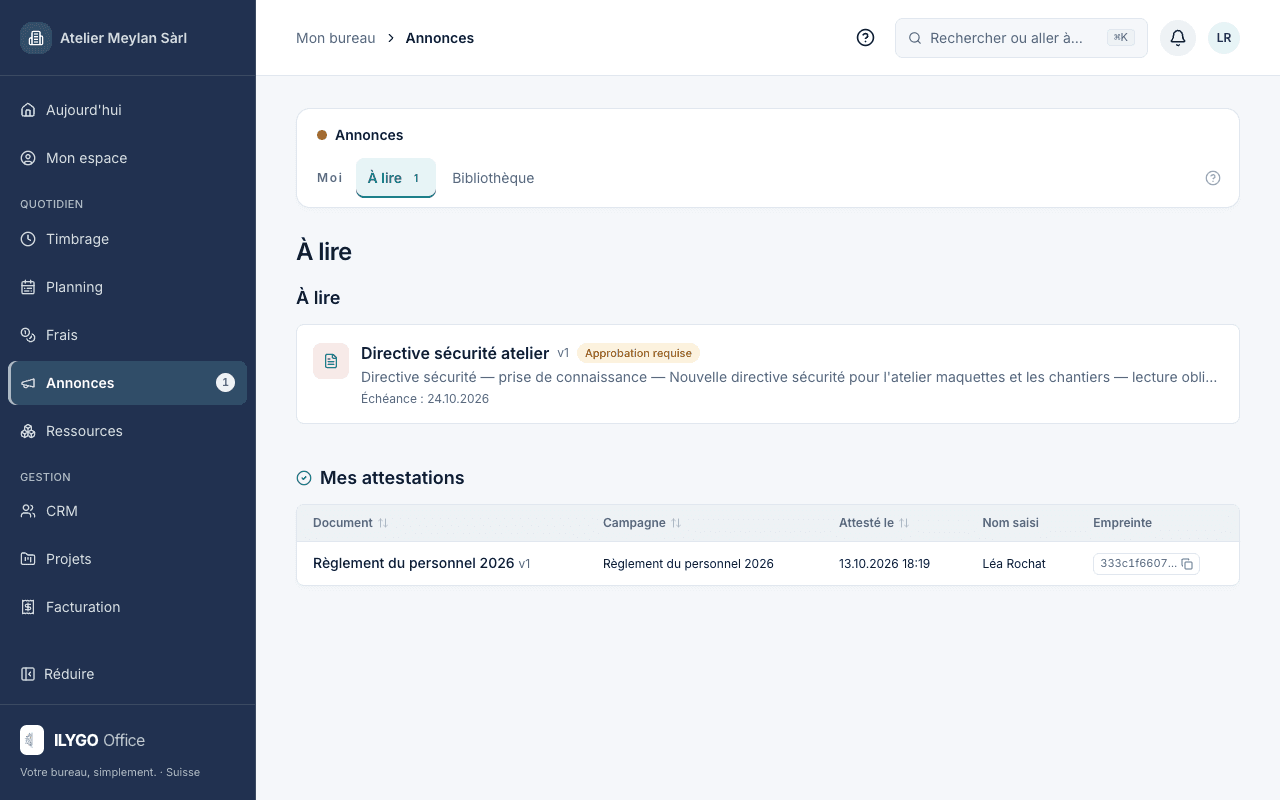Open Planning in sidebar
The width and height of the screenshot is (1280, 800).
click(128, 287)
